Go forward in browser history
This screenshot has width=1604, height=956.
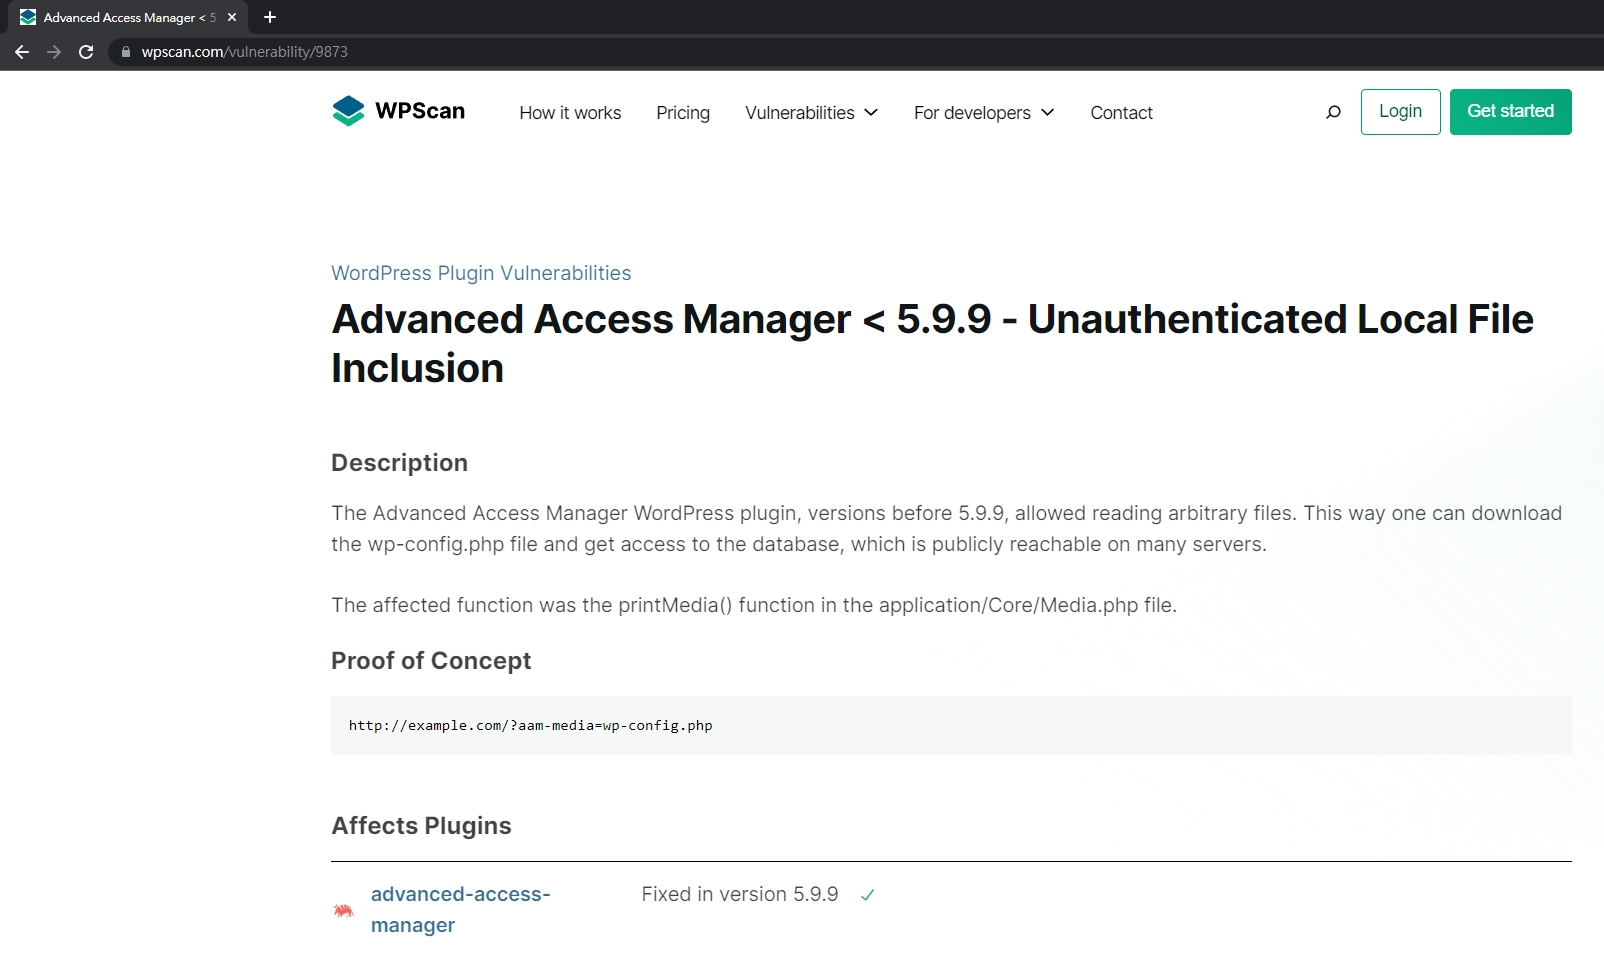click(54, 52)
